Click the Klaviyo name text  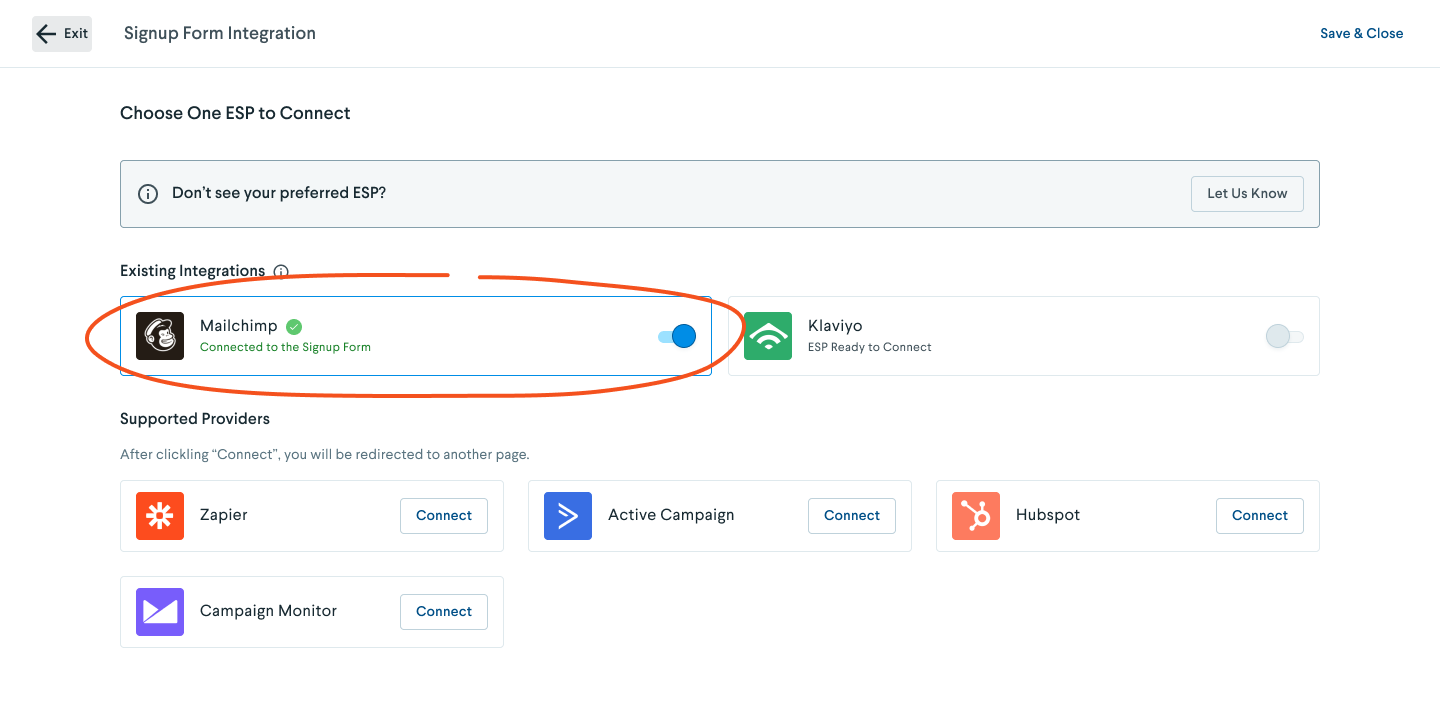coord(835,326)
